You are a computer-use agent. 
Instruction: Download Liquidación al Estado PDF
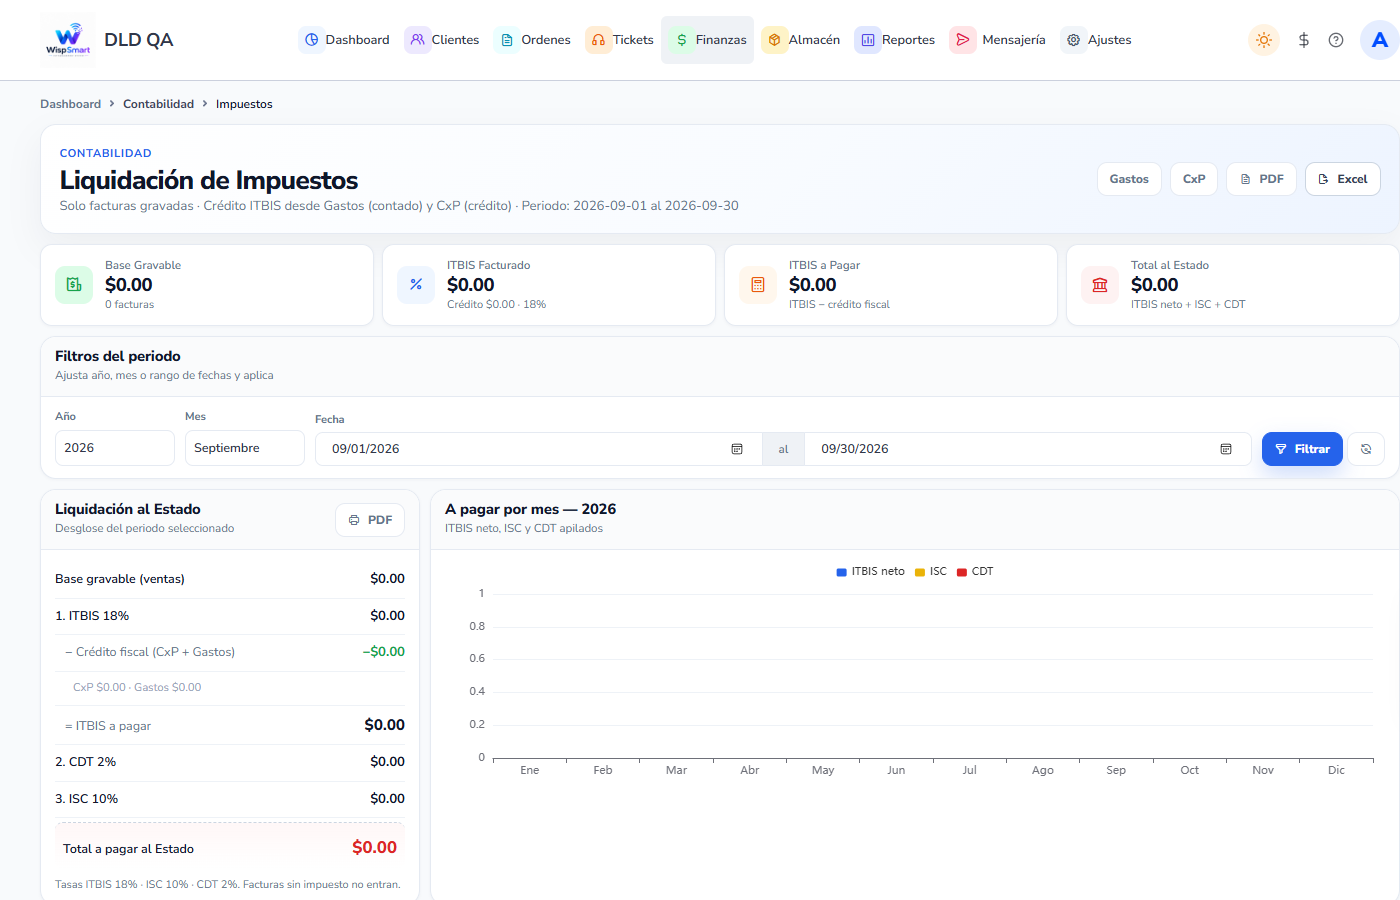pyautogui.click(x=370, y=520)
